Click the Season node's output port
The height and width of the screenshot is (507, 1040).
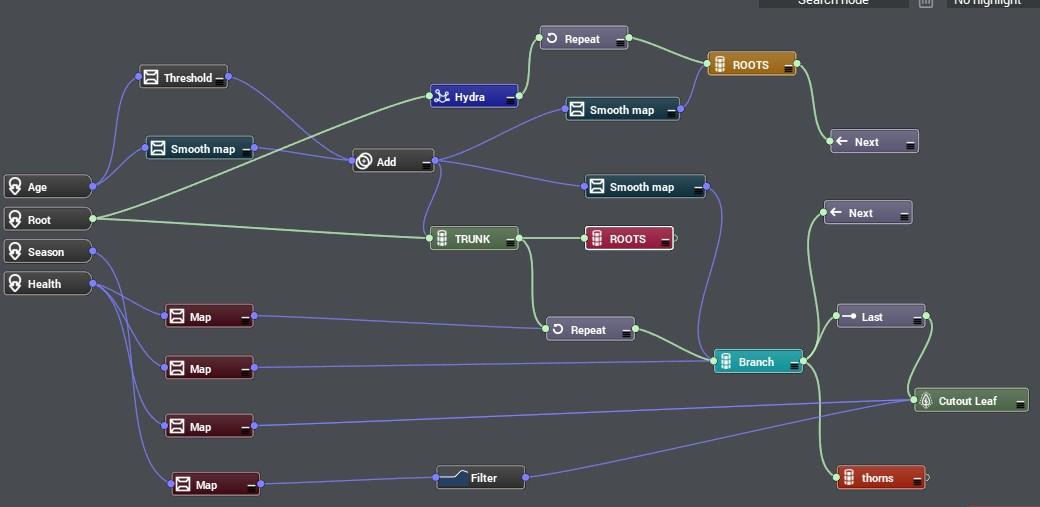92,251
